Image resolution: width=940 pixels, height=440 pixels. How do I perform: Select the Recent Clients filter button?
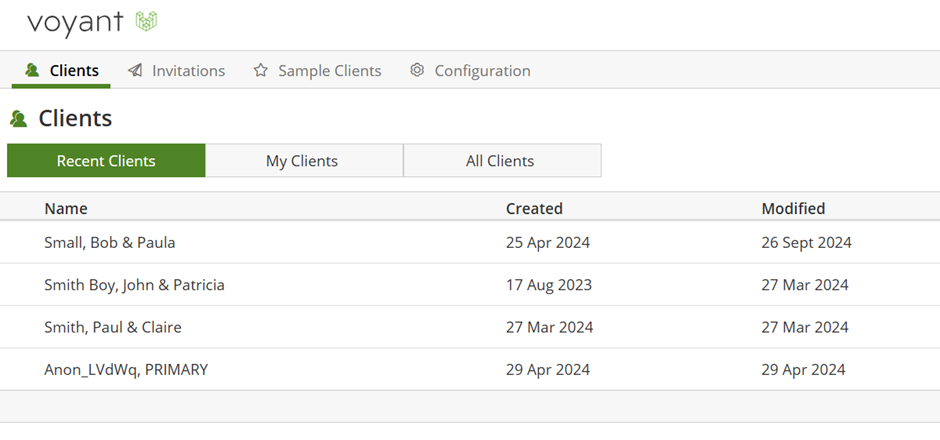click(x=106, y=161)
